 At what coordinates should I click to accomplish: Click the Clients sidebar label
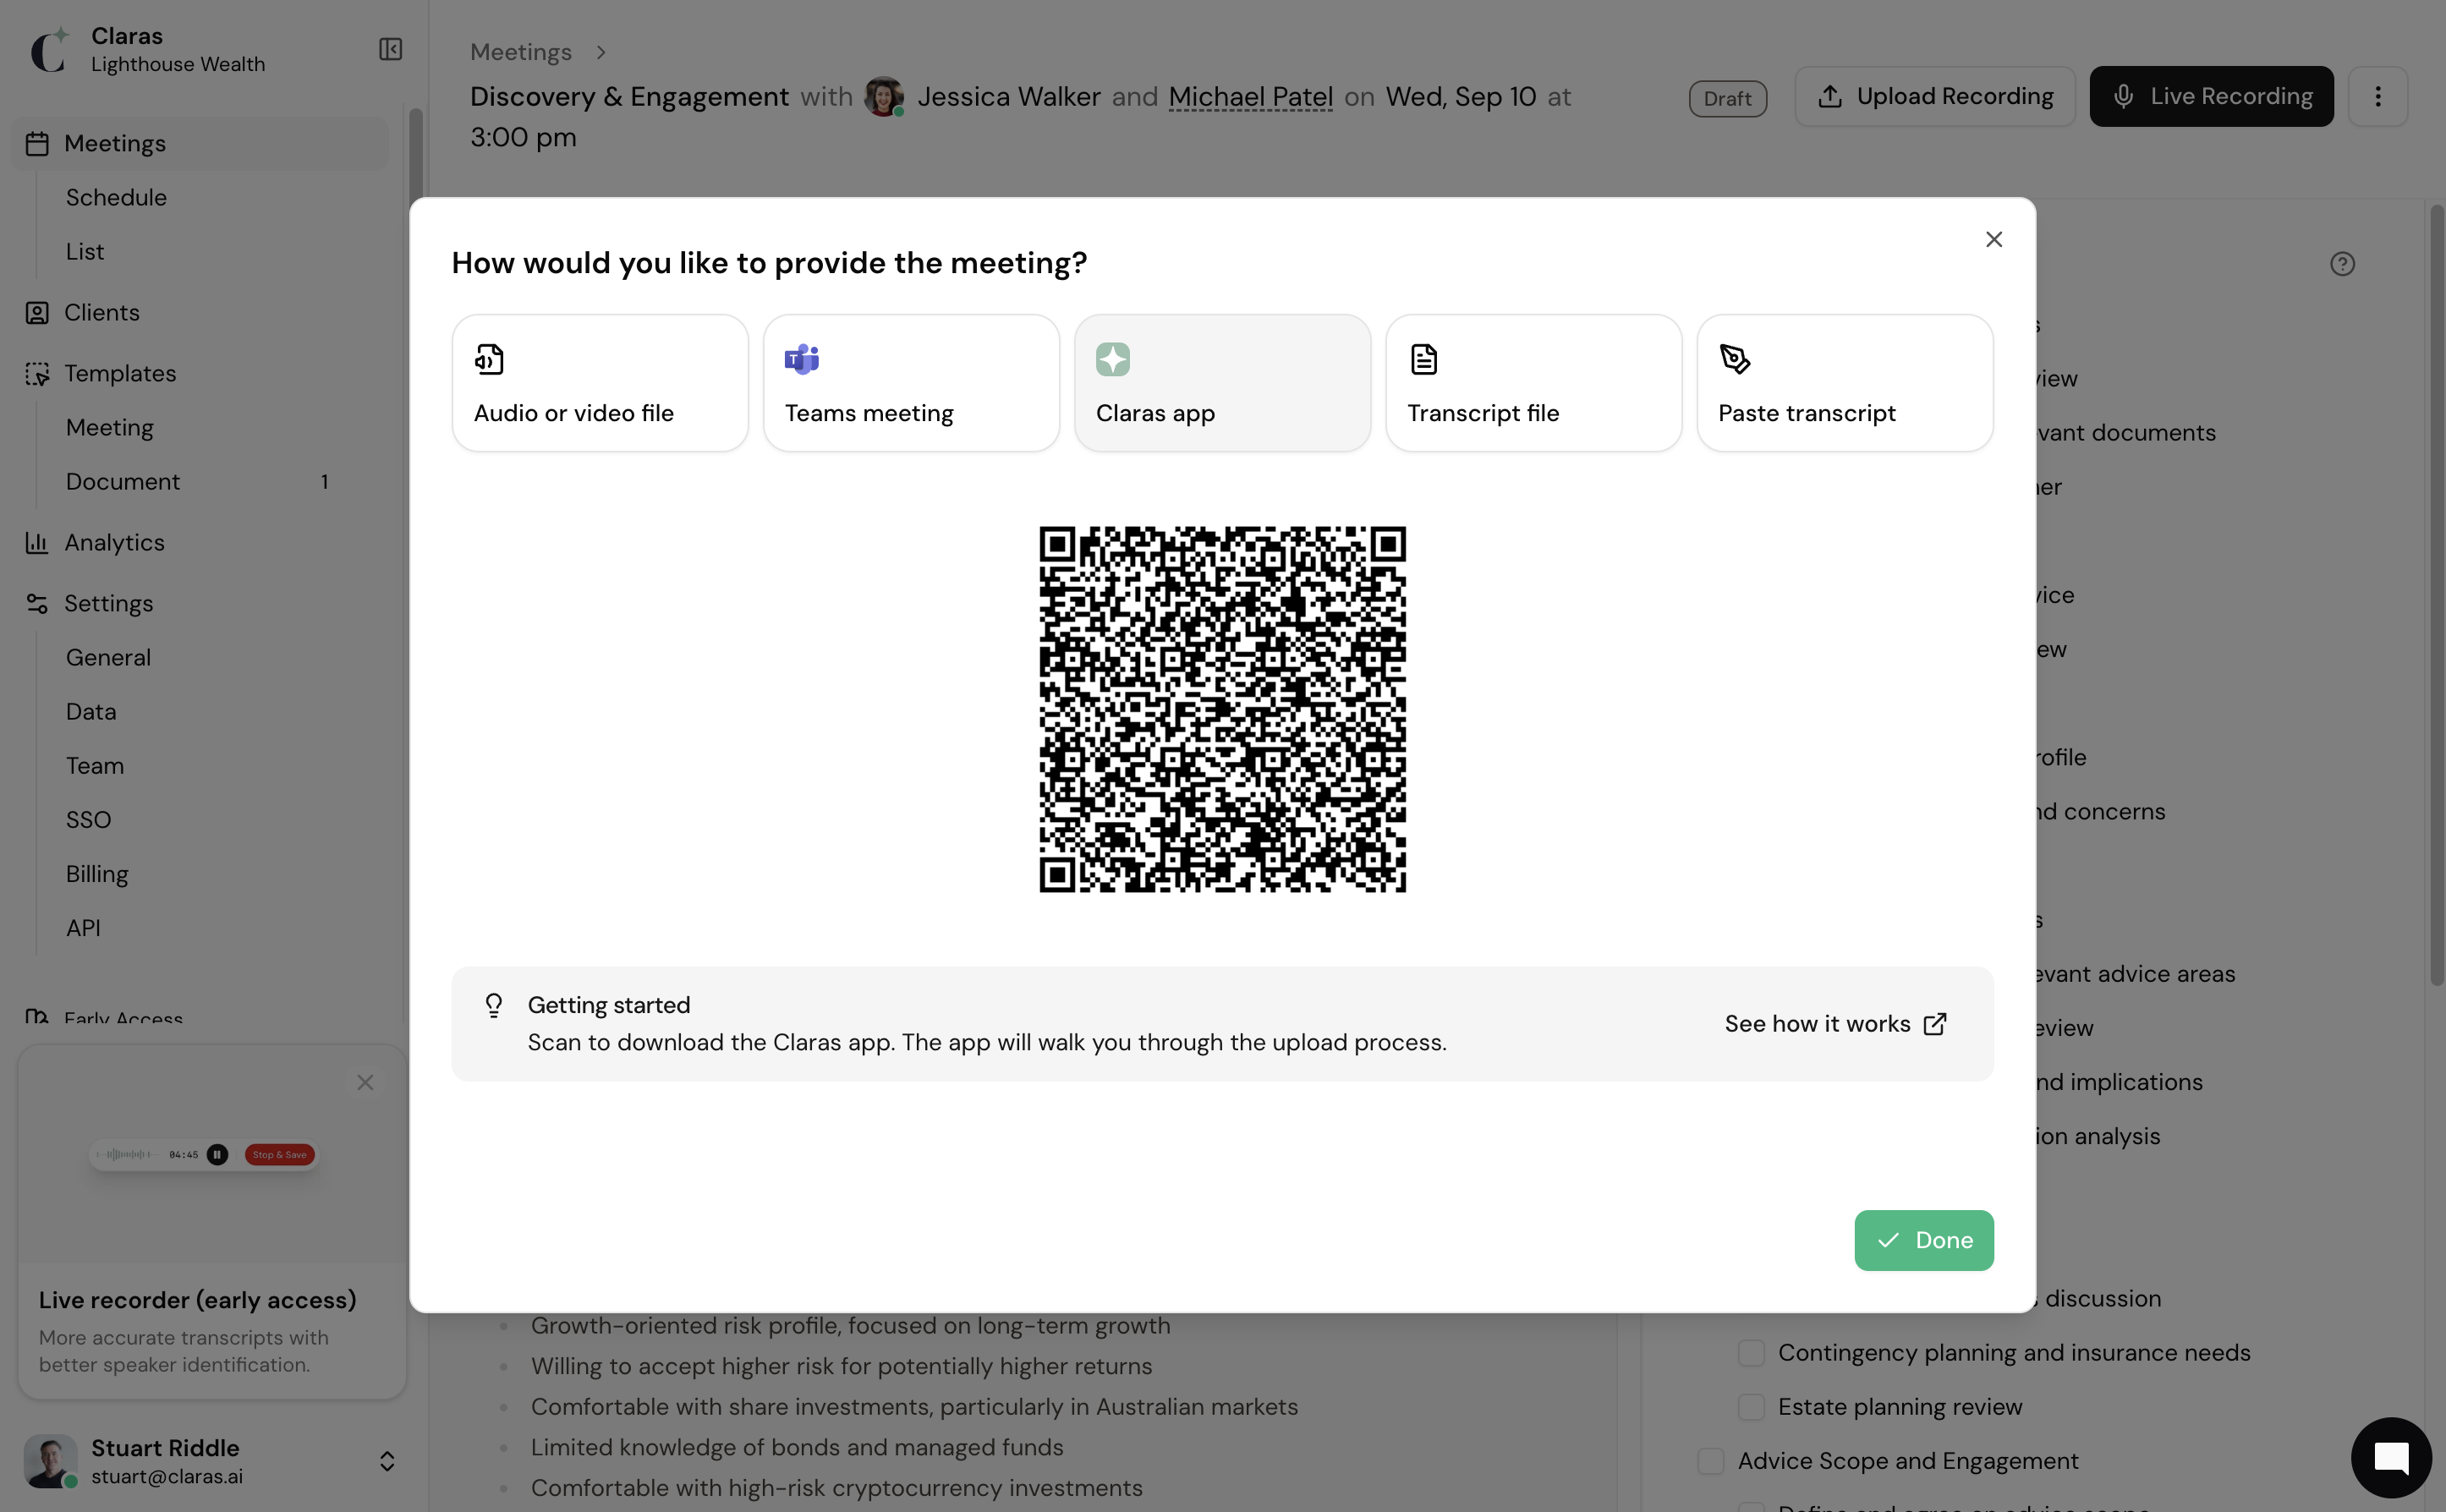click(x=102, y=313)
